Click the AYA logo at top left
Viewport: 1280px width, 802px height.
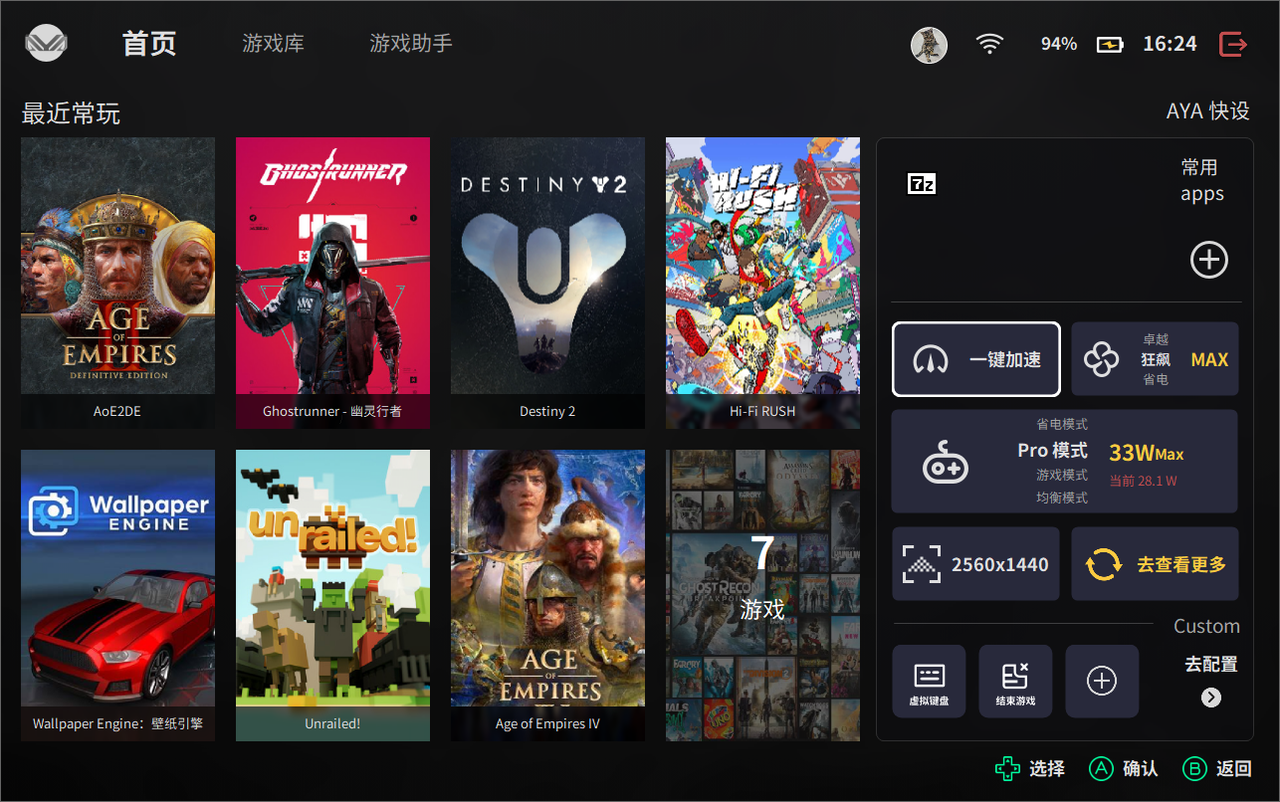point(46,43)
